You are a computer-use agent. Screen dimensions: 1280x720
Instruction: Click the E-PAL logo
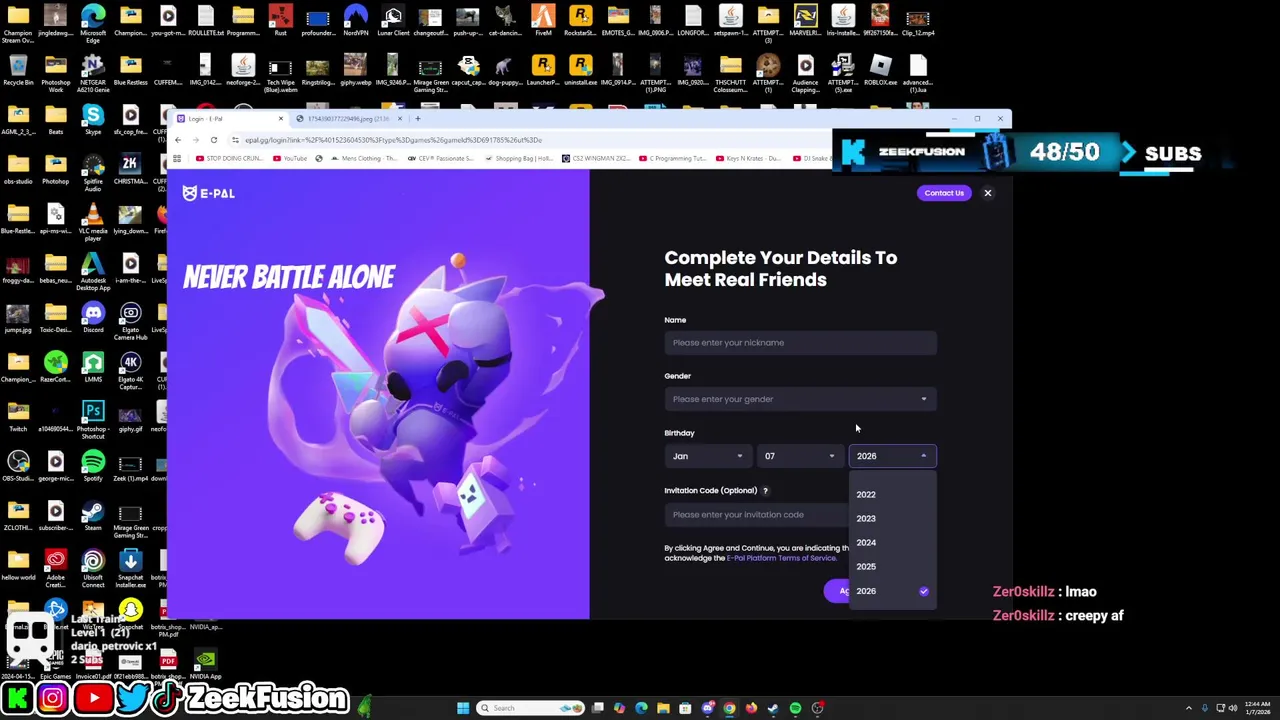(209, 193)
